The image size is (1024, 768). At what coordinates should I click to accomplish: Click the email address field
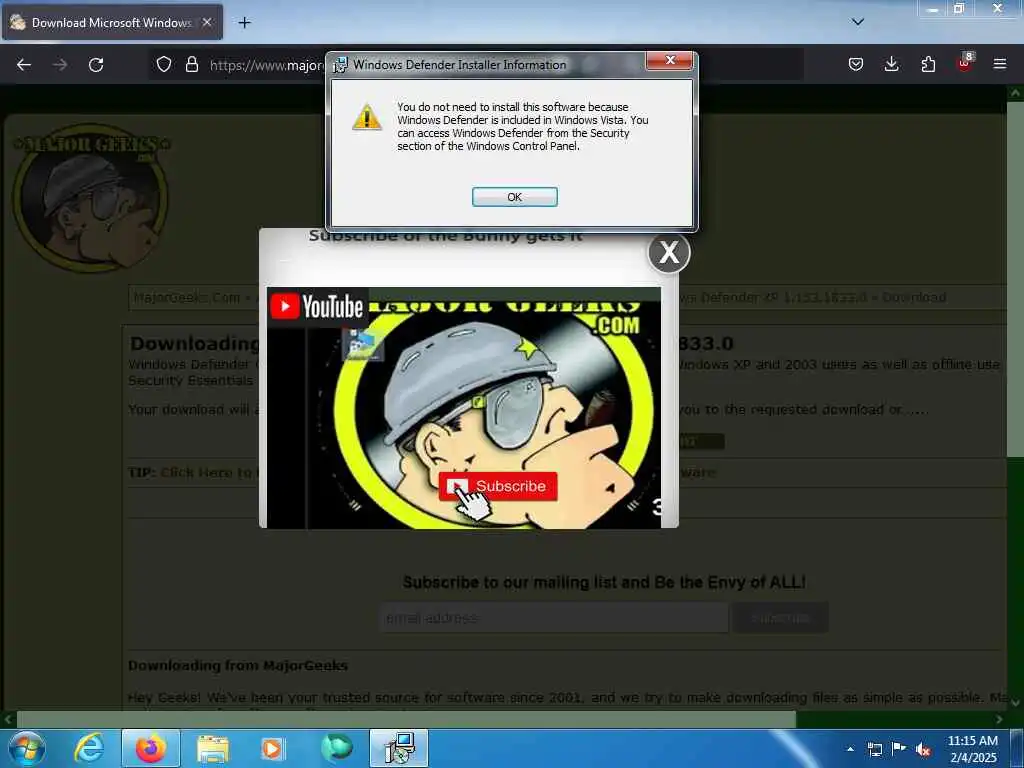(554, 618)
